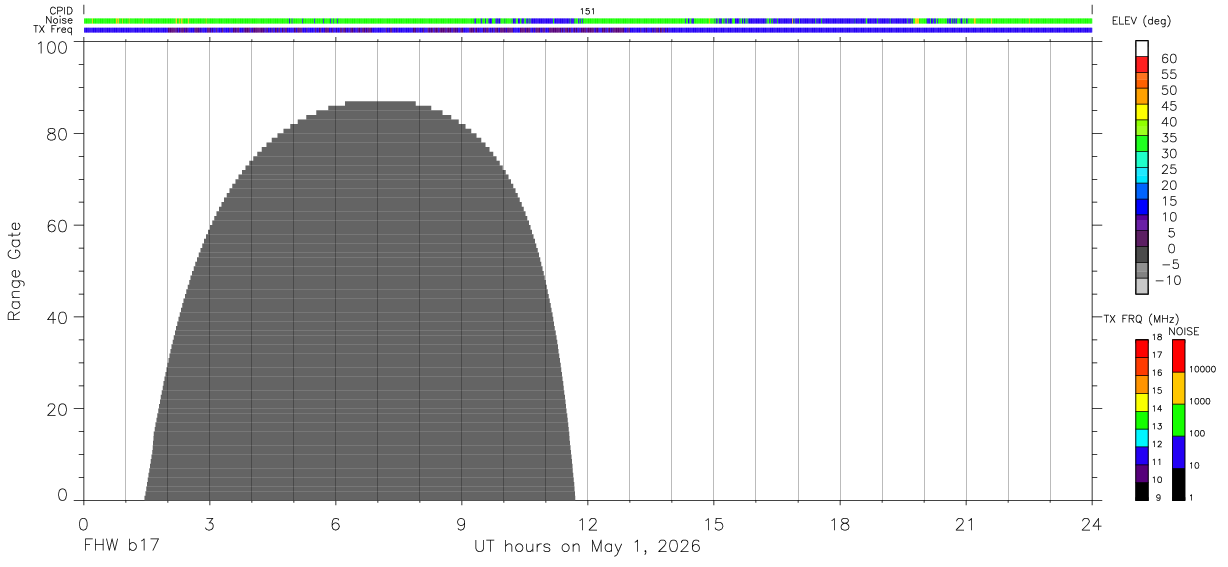Select the orange NOISE swatch between 1000 and 10000

pyautogui.click(x=1178, y=388)
